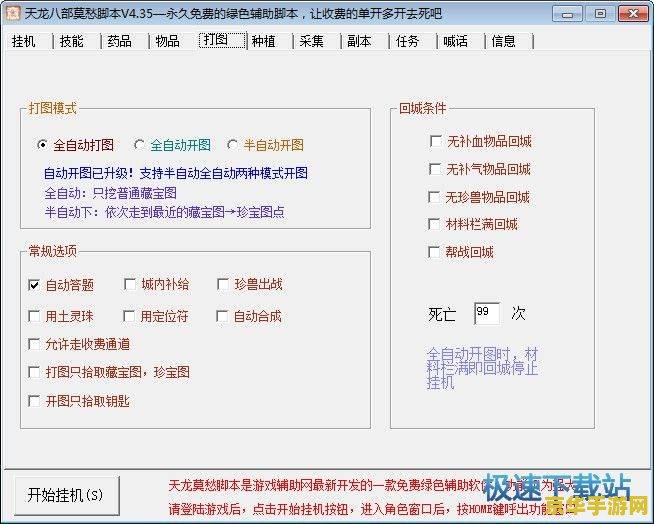
Task: Open the 信息 tab
Action: [503, 41]
